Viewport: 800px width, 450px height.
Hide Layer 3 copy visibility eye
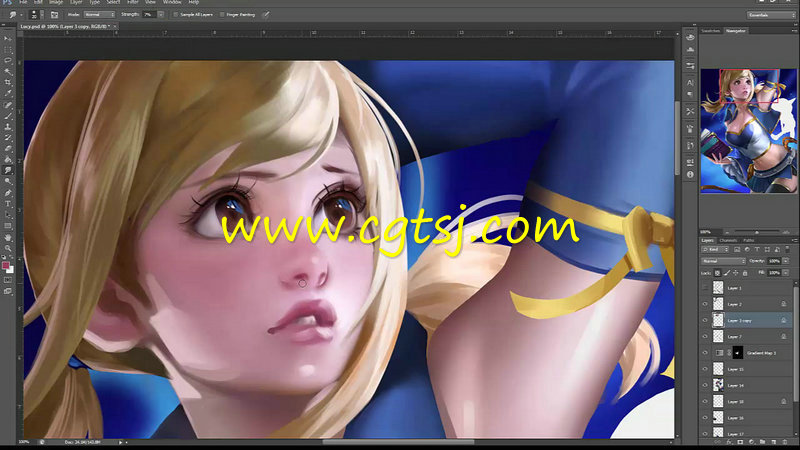705,320
